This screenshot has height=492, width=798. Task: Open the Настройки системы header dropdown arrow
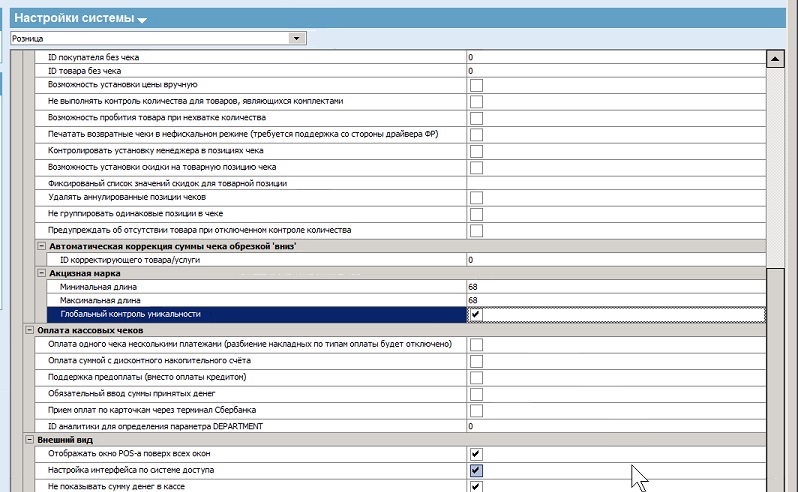142,20
